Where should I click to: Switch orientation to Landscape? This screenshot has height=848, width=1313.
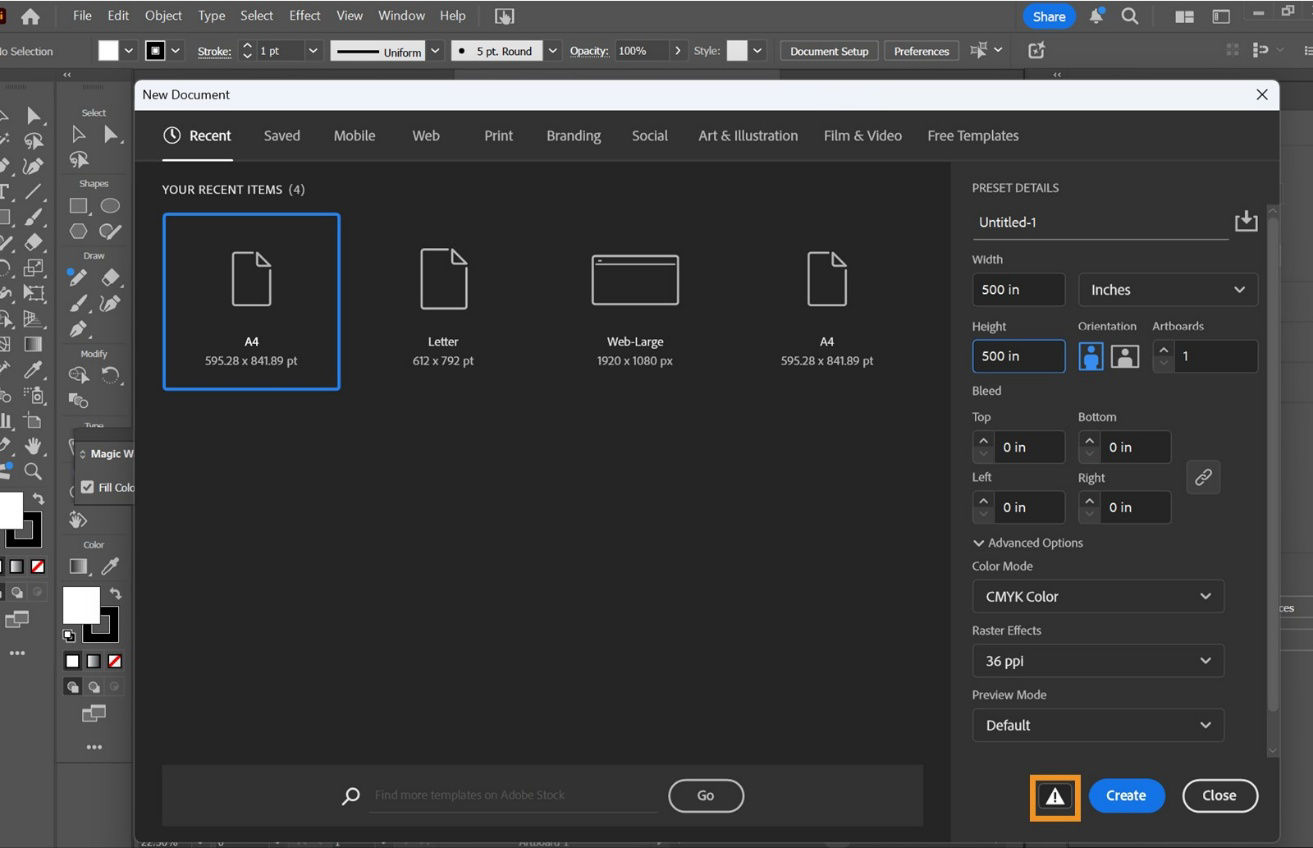[x=1124, y=356]
